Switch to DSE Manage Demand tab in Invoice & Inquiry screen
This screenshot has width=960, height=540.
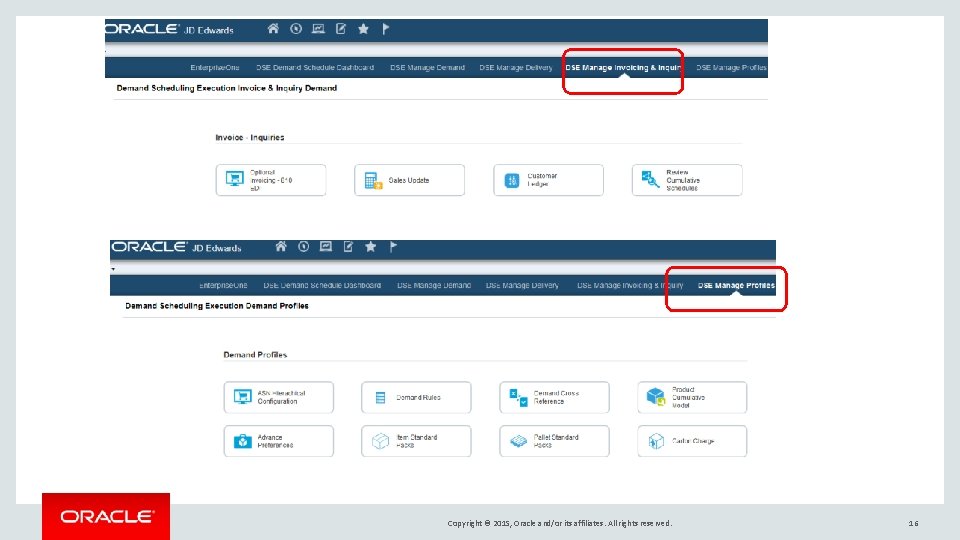click(x=427, y=67)
